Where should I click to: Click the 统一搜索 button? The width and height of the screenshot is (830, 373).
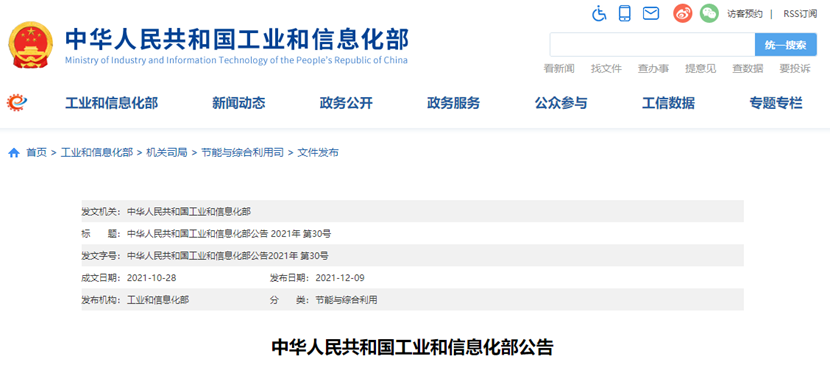click(x=786, y=44)
